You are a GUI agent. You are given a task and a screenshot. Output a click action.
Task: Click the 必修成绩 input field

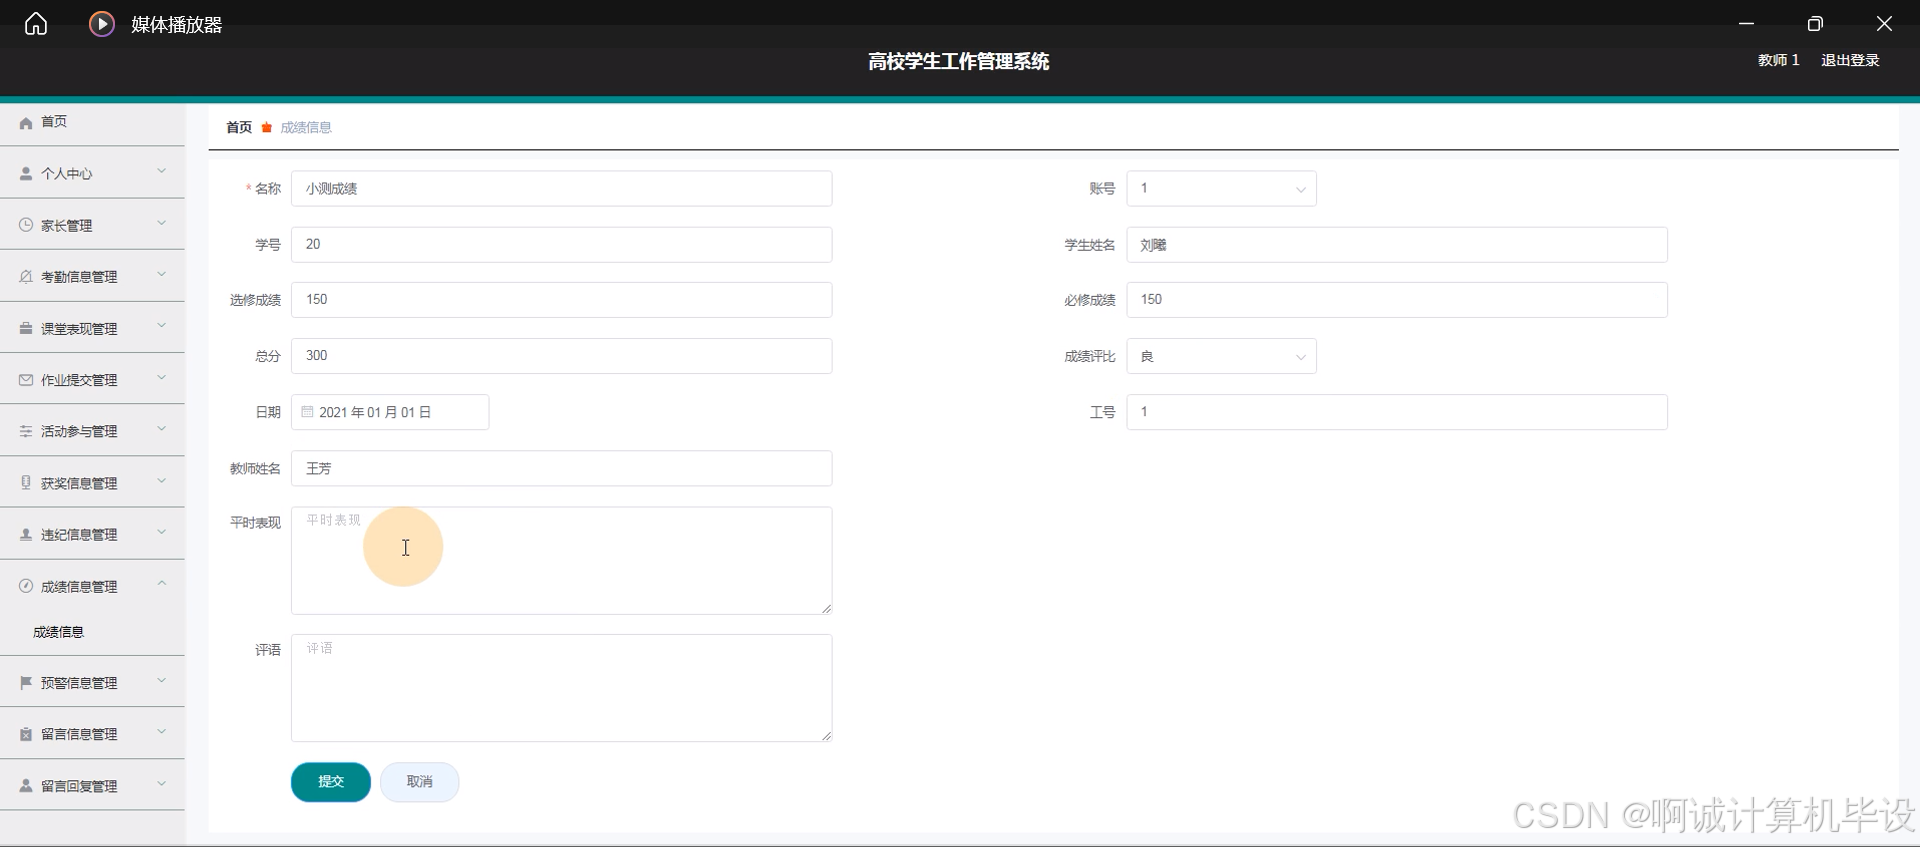point(1397,300)
